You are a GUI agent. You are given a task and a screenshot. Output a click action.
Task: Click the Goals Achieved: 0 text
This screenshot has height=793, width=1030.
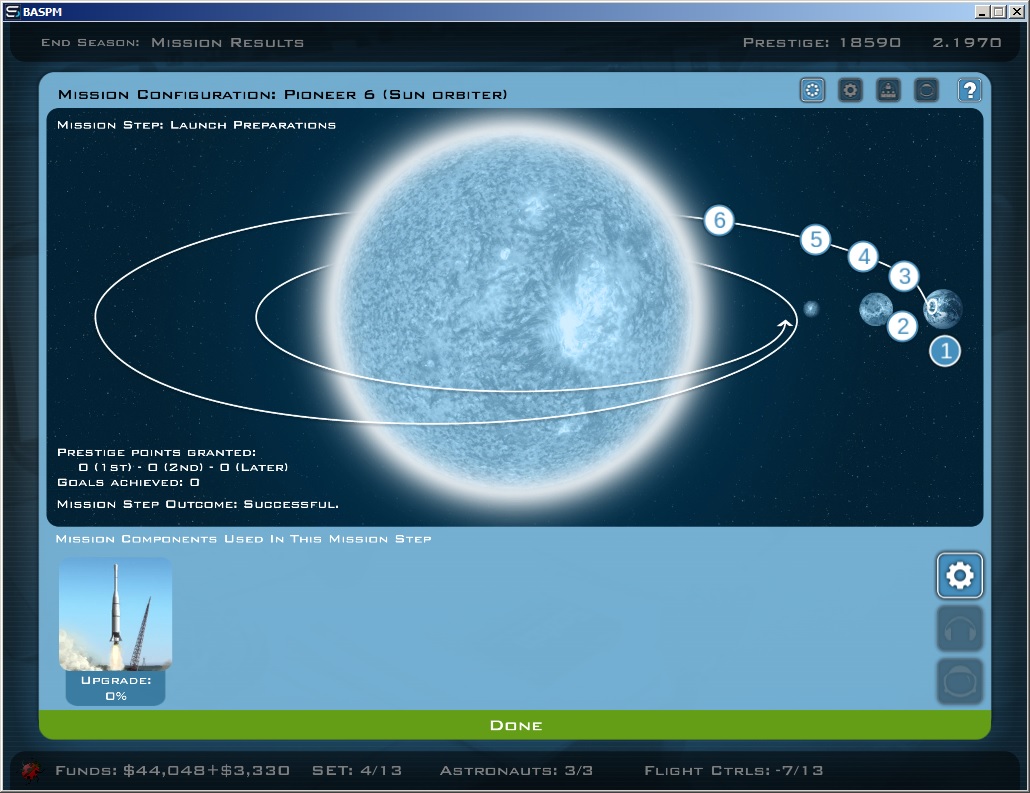pyautogui.click(x=128, y=482)
